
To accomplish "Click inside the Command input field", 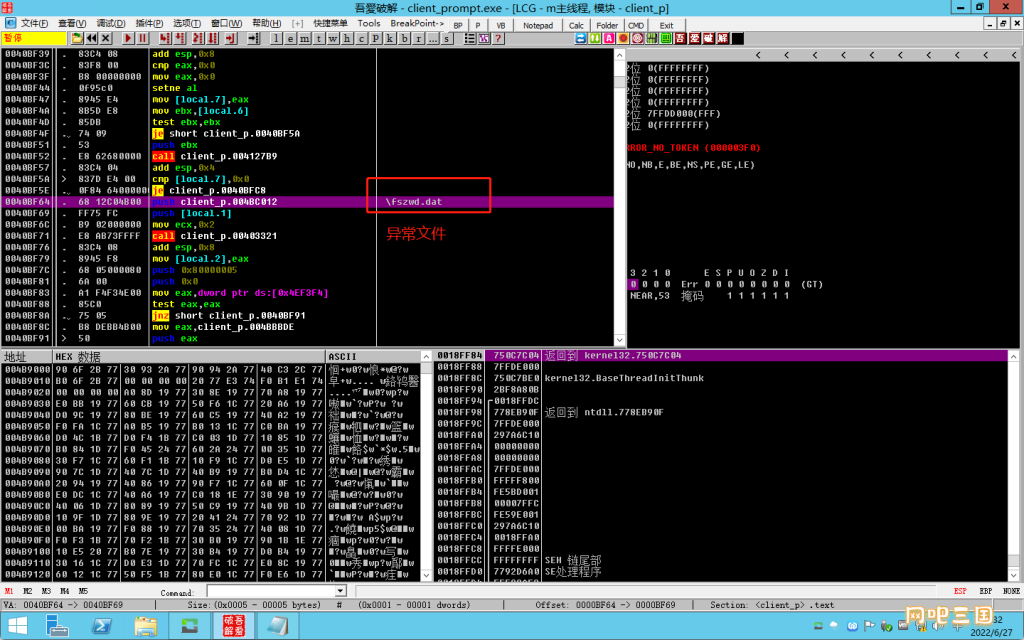I will click(271, 591).
